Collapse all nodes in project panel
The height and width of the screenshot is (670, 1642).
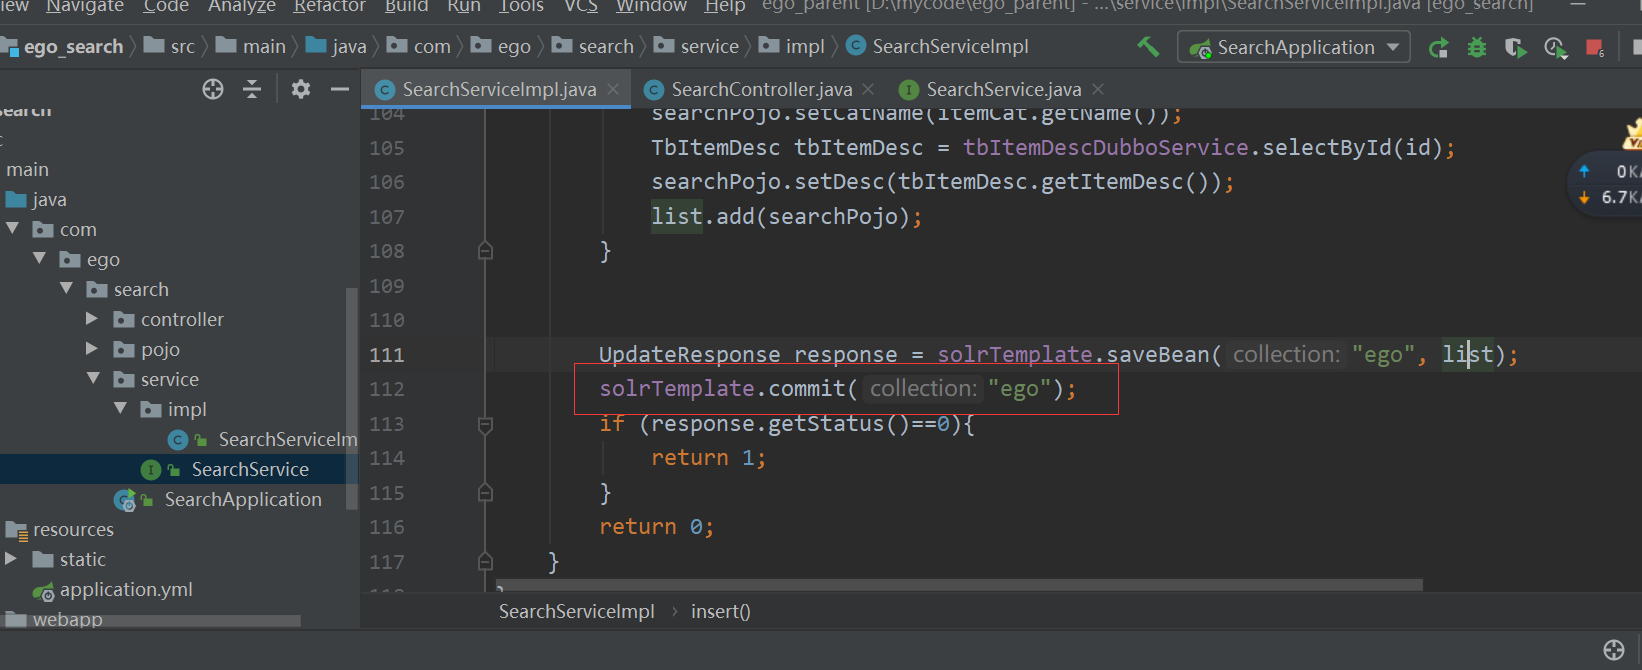tap(252, 89)
